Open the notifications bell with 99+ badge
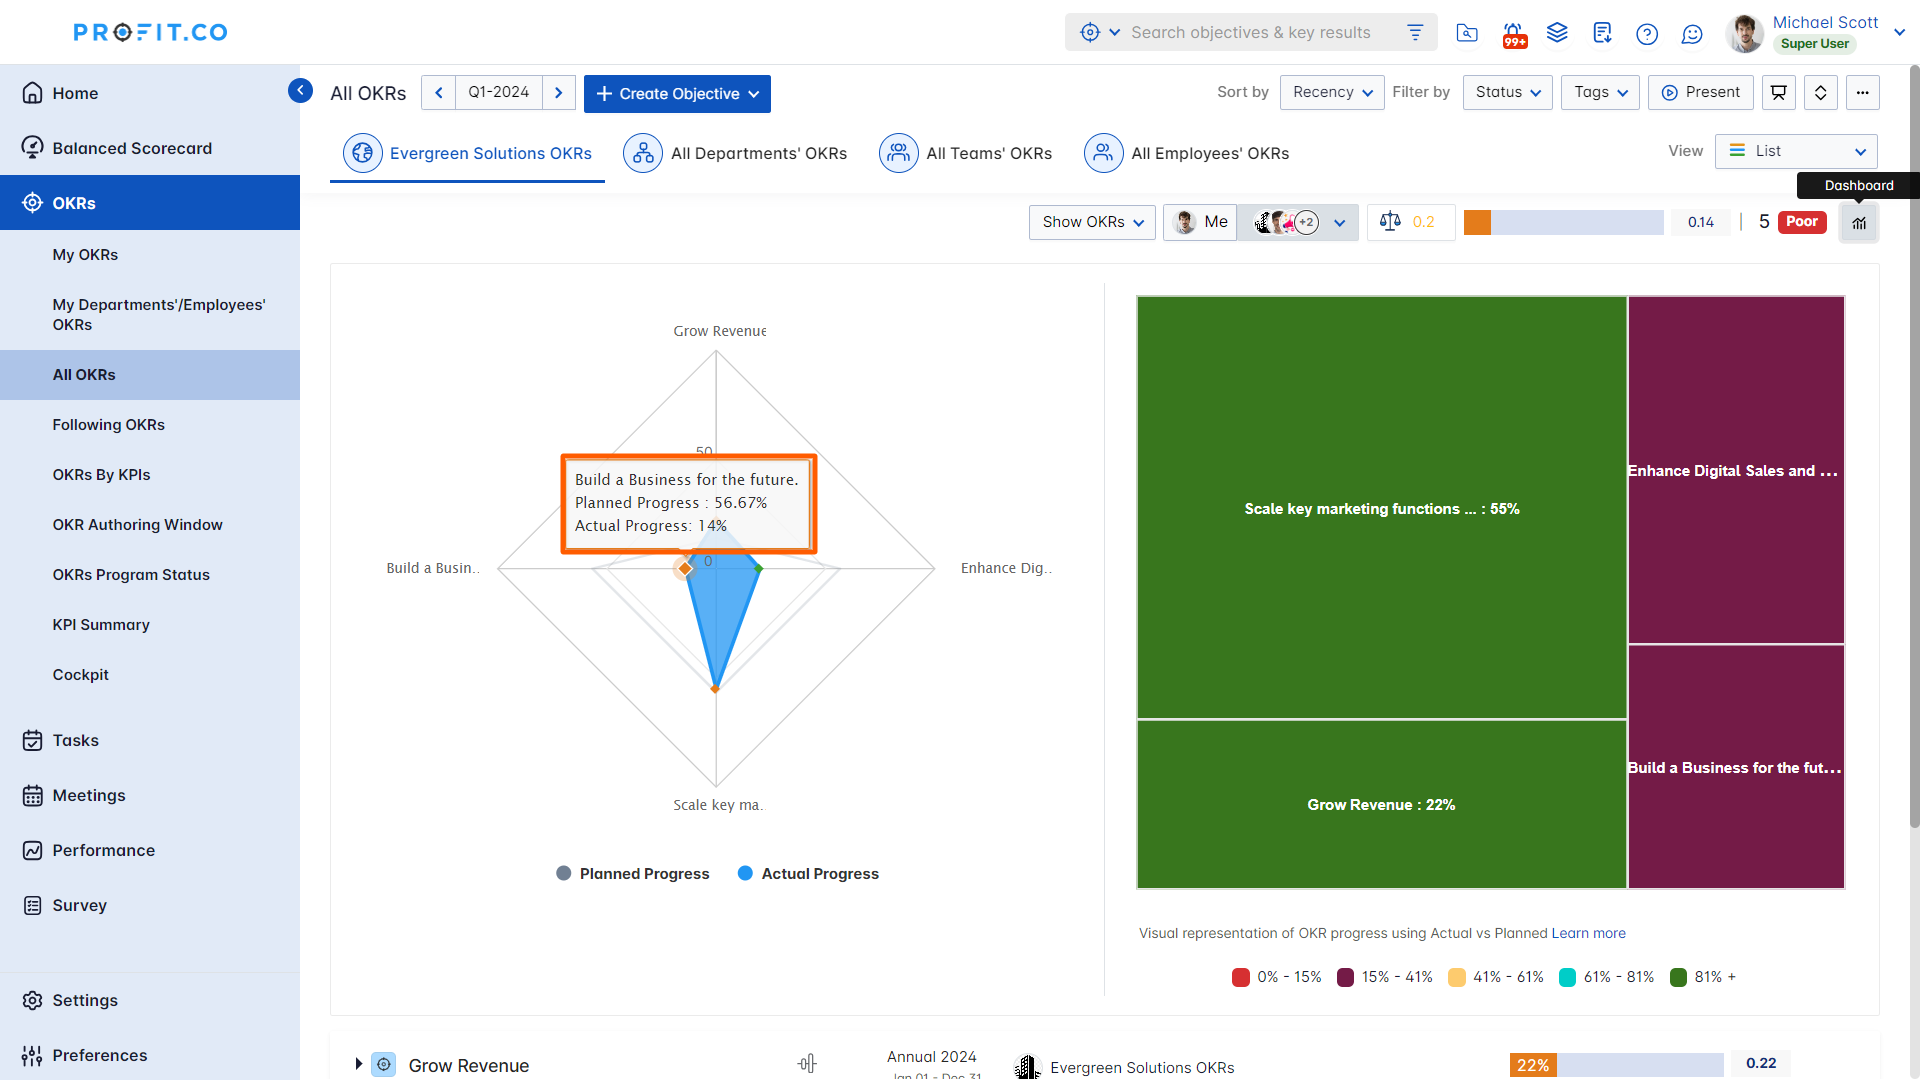The width and height of the screenshot is (1920, 1080). click(1513, 33)
